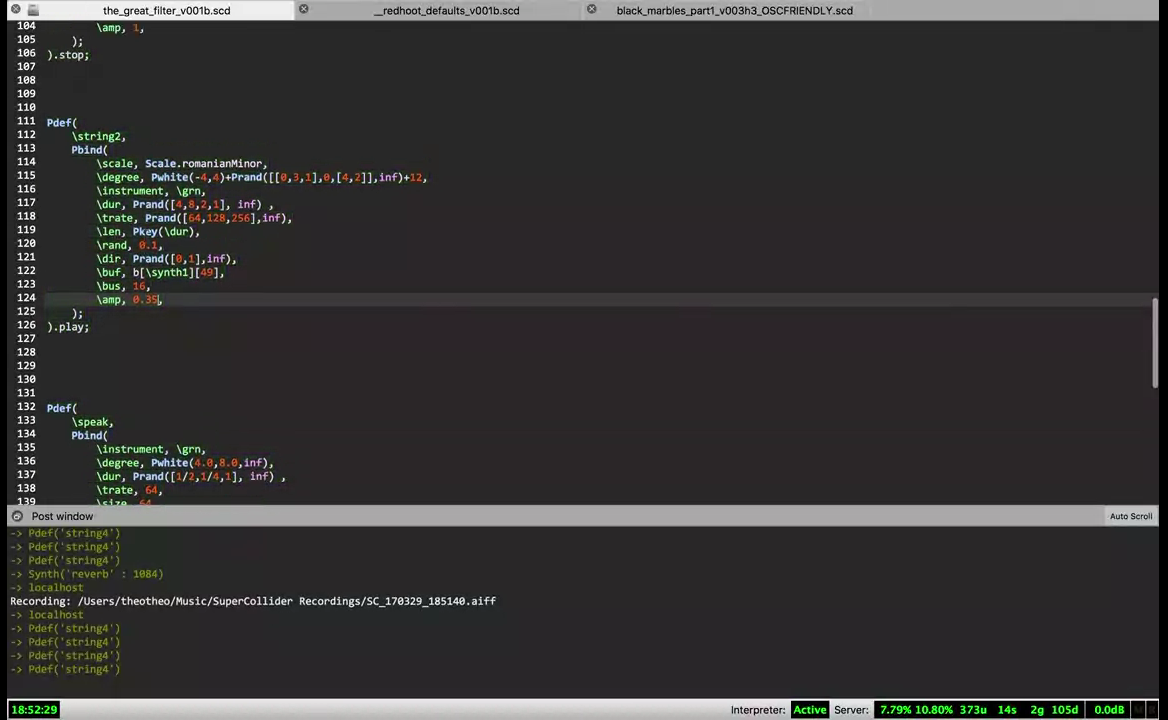
Task: Click the Server: label in status bar
Action: point(851,710)
